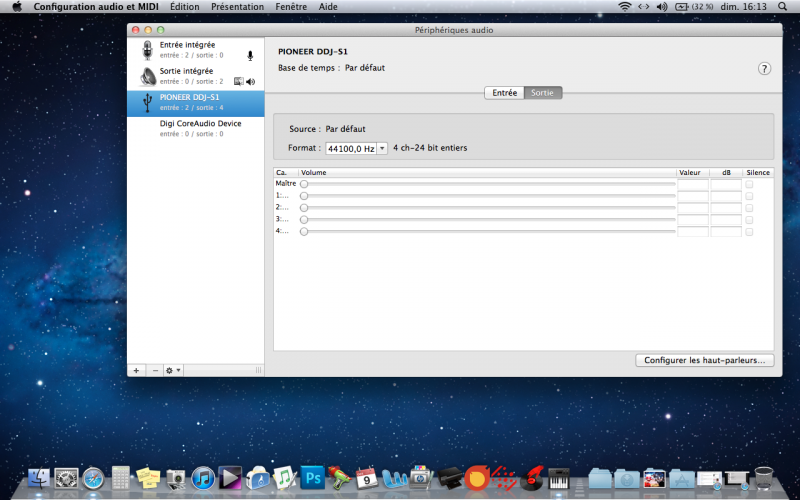Click the Silence column header
The height and width of the screenshot is (500, 800).
pos(758,172)
